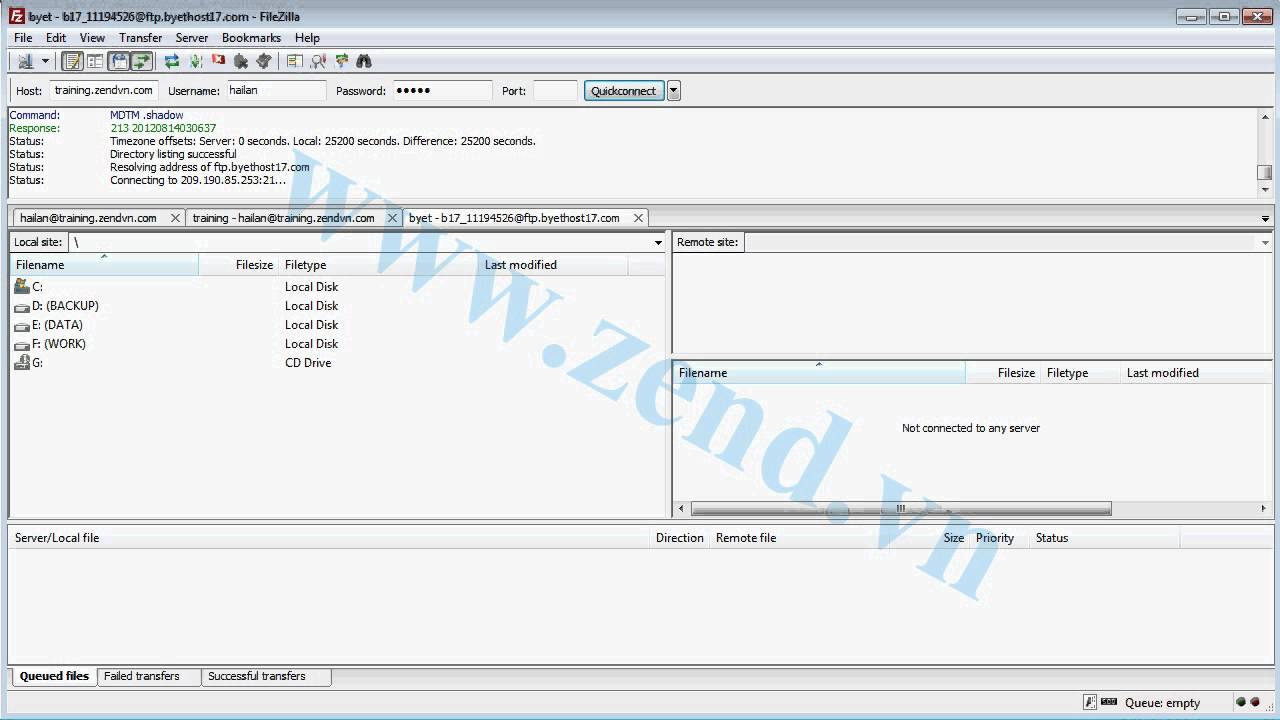Toggle the remote directory tree view
The width and height of the screenshot is (1280, 720).
click(x=119, y=61)
